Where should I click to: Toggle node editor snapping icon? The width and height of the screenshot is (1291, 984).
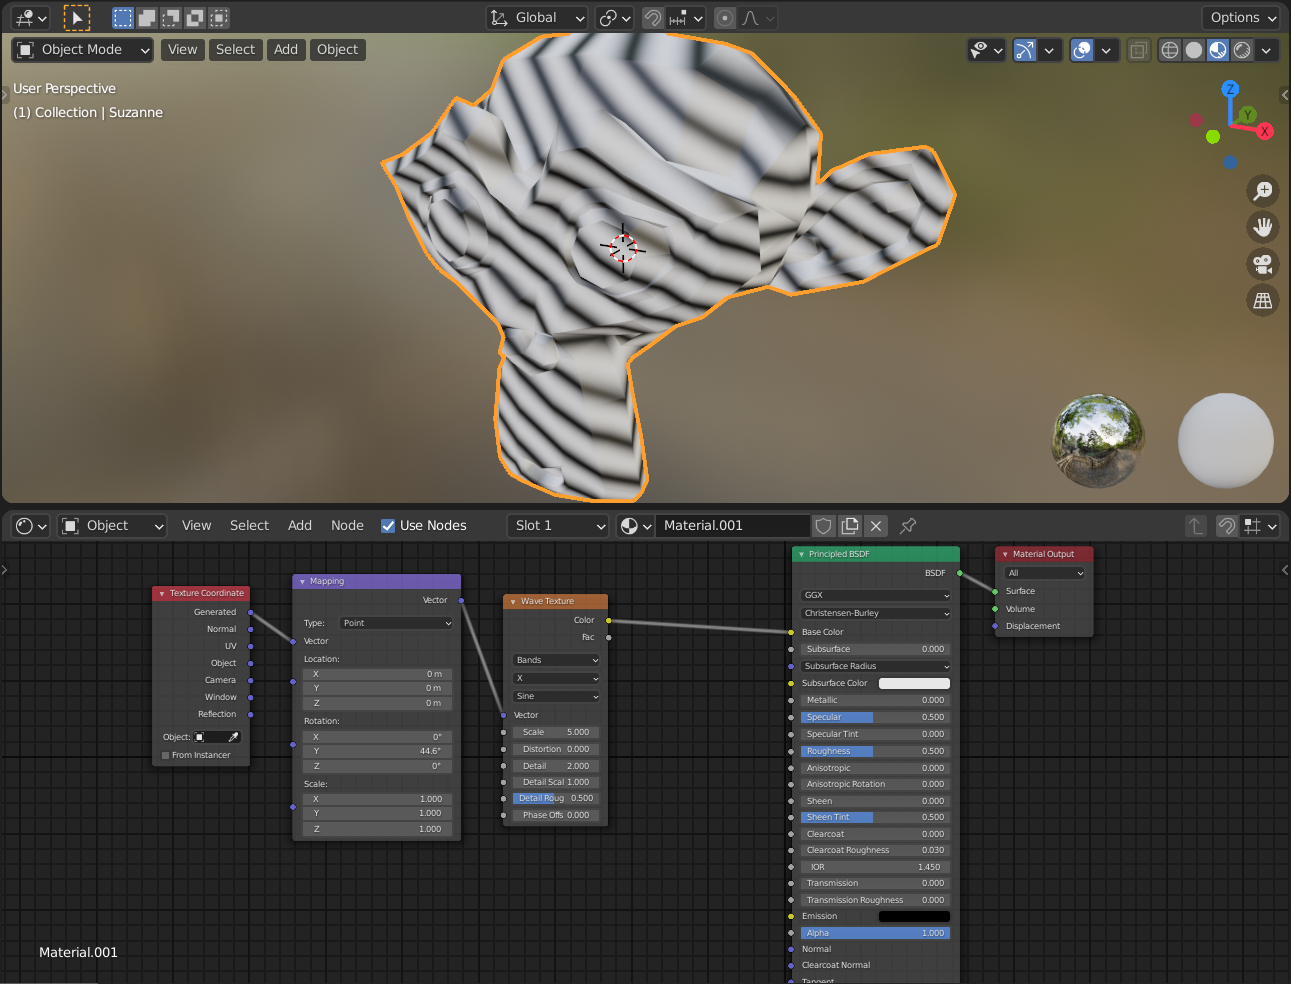1227,526
